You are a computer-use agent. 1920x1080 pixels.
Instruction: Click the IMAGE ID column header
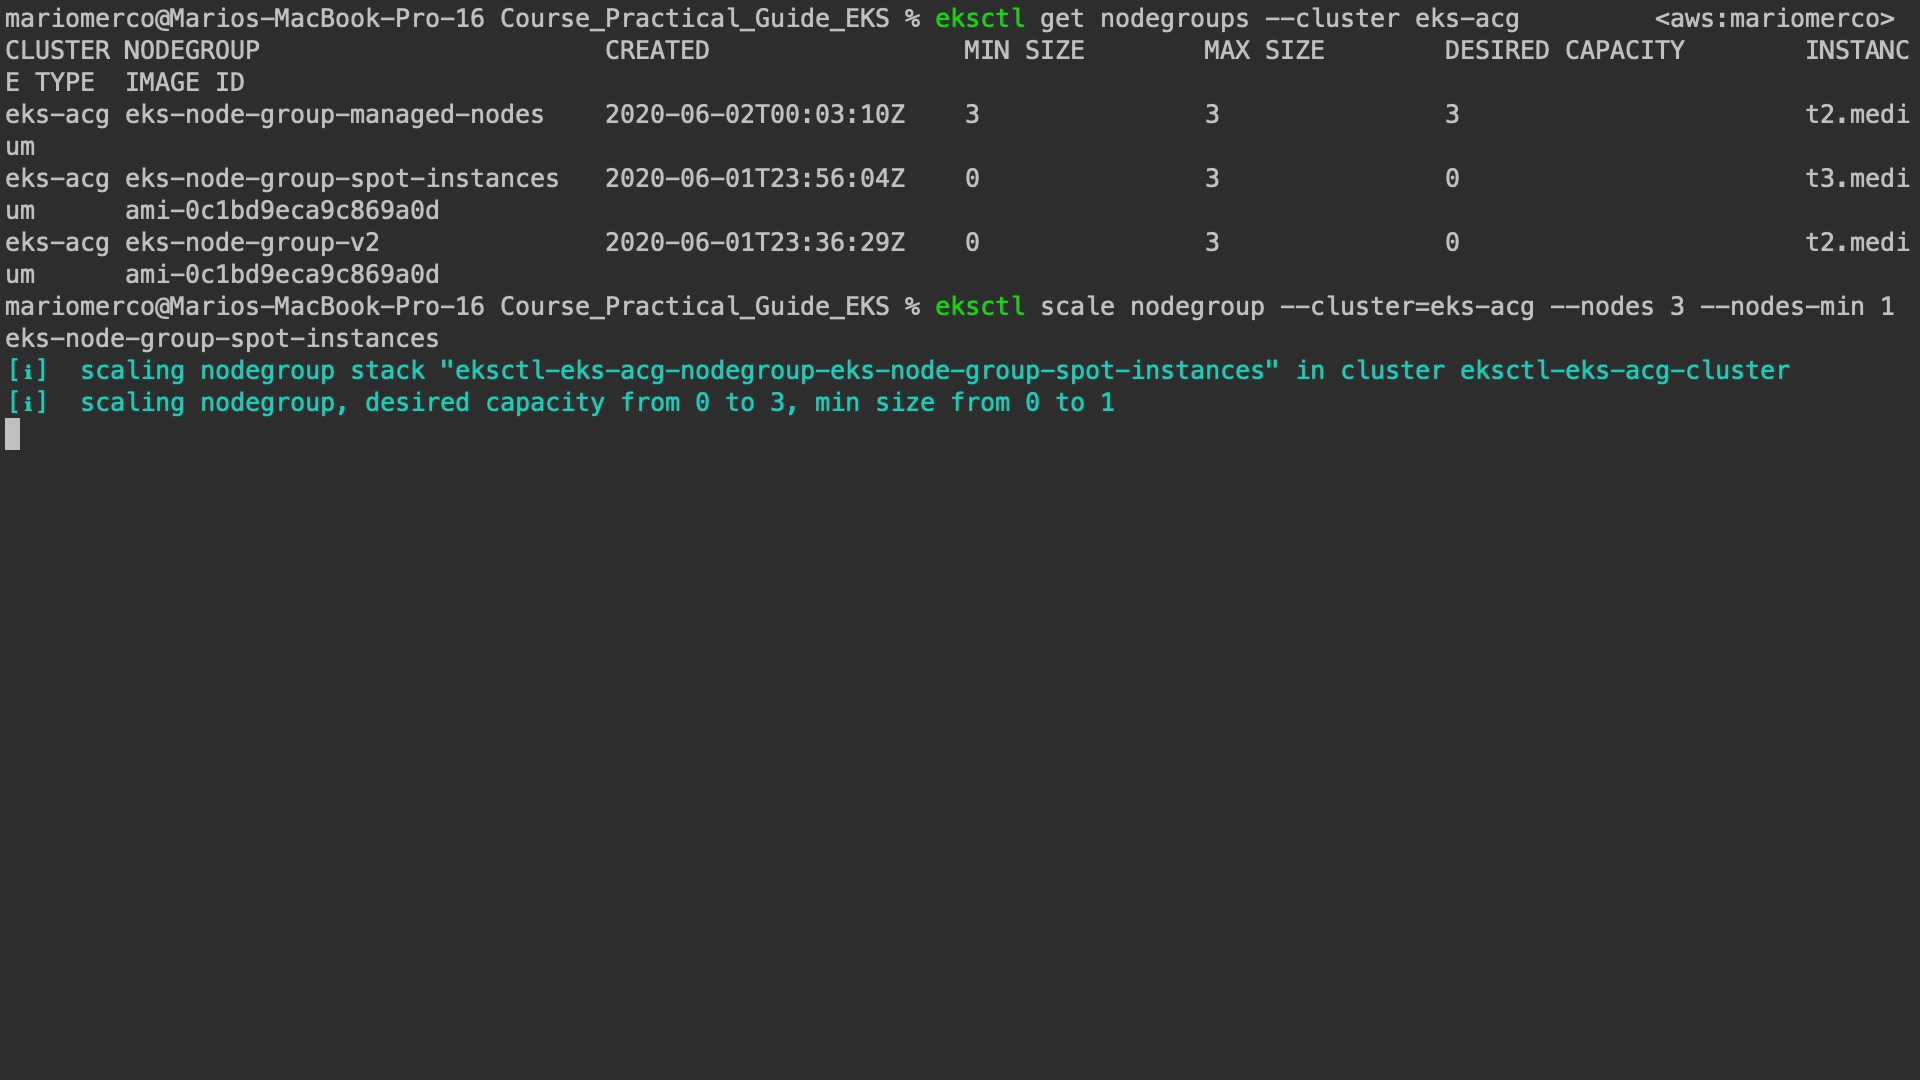[184, 83]
